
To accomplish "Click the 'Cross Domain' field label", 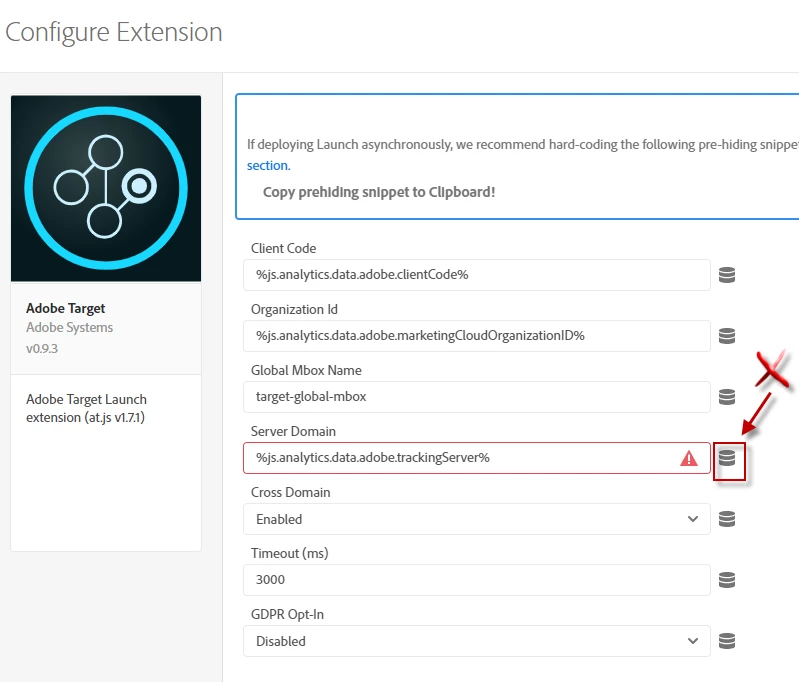I will [x=290, y=492].
